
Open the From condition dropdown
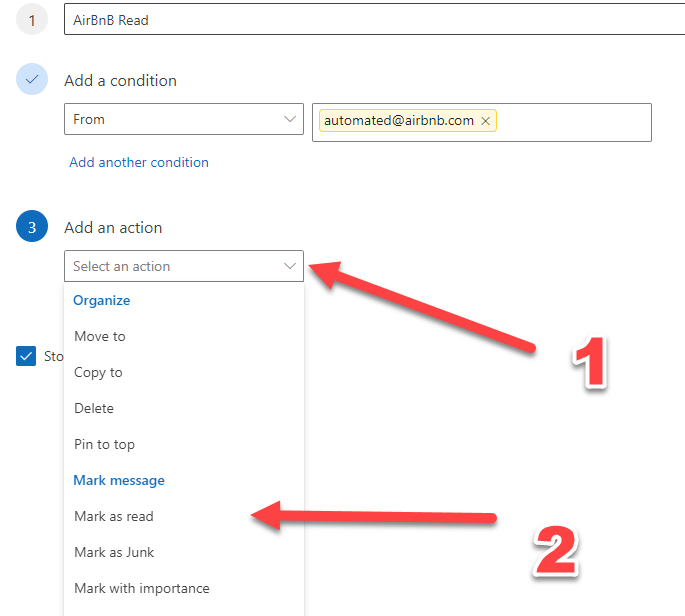click(x=183, y=120)
